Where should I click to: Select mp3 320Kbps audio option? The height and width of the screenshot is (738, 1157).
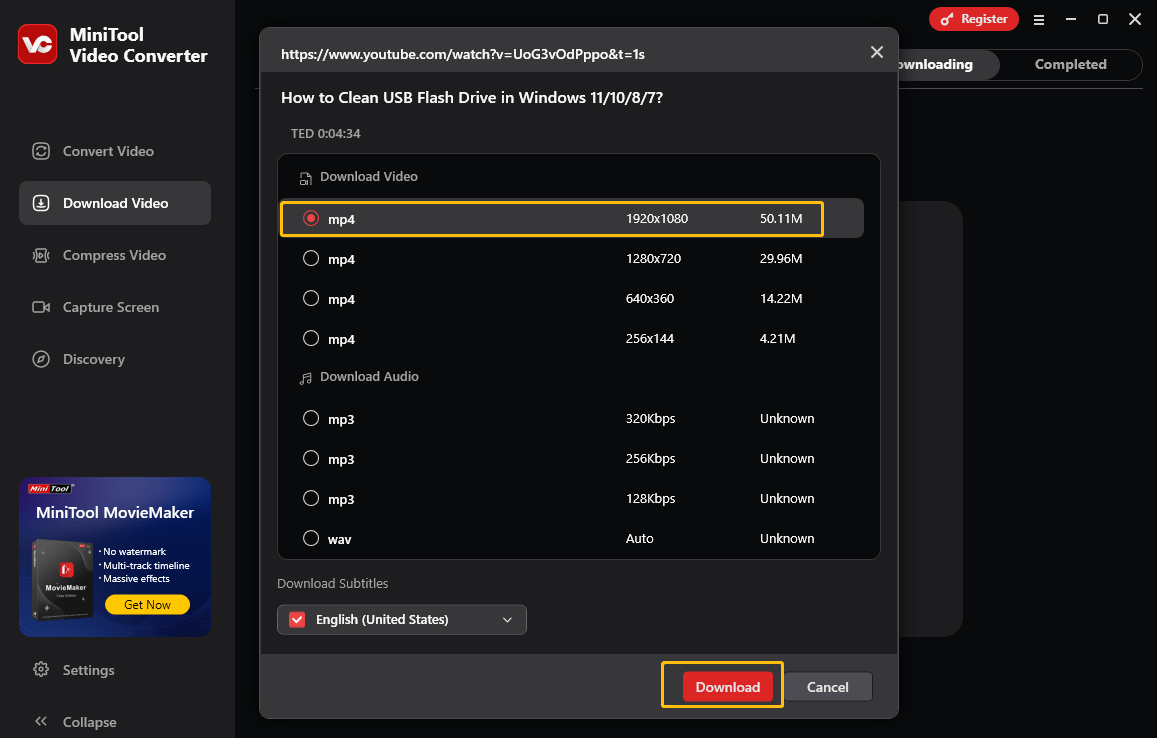(311, 418)
